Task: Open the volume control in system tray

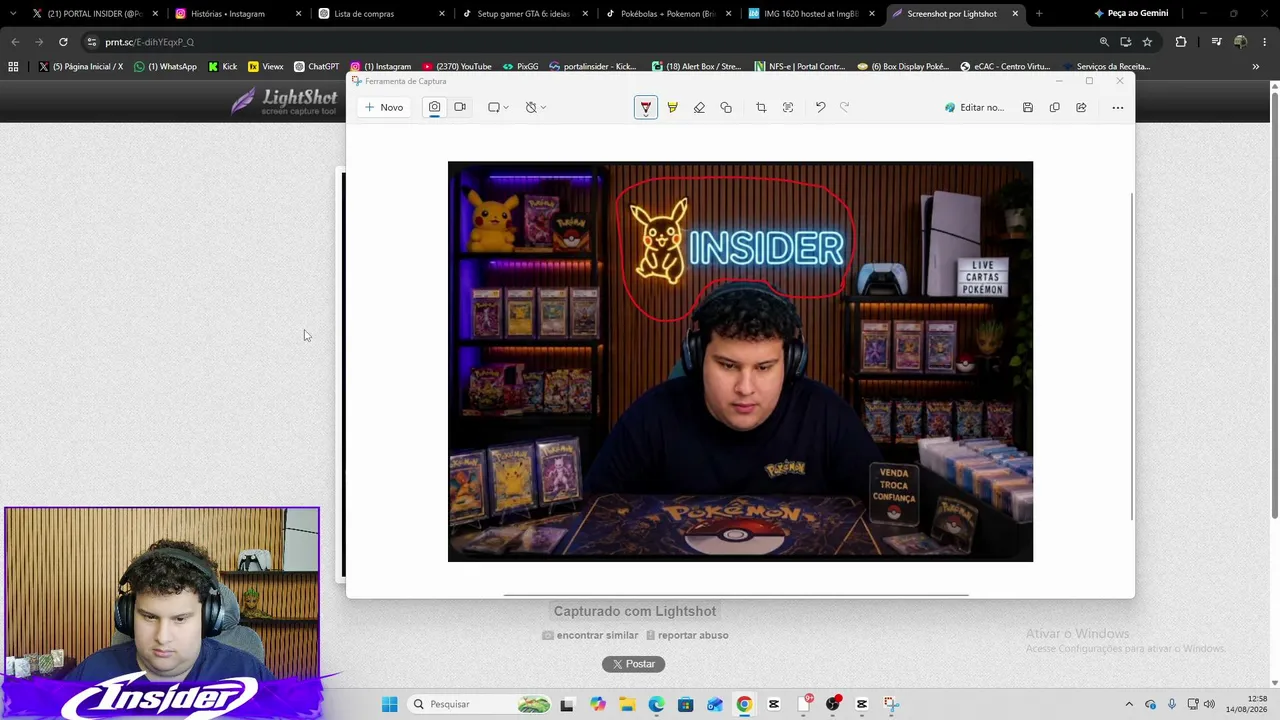Action: click(1209, 704)
